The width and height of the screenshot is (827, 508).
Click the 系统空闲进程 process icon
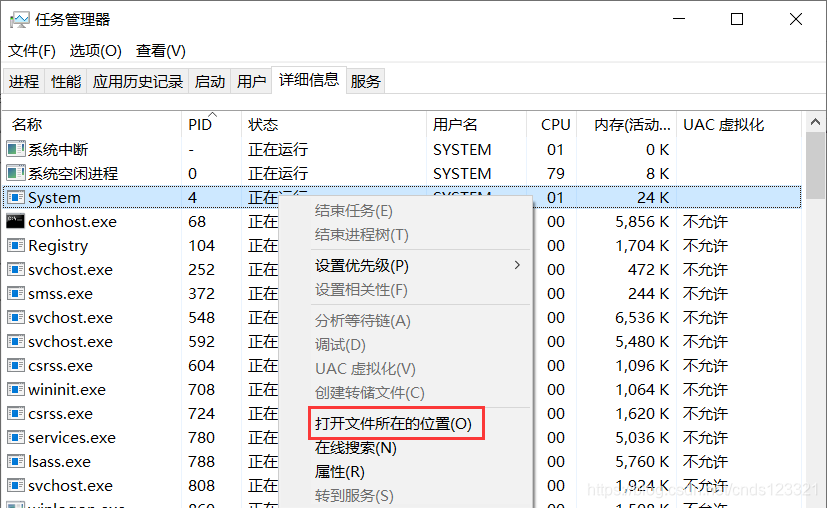tap(16, 173)
